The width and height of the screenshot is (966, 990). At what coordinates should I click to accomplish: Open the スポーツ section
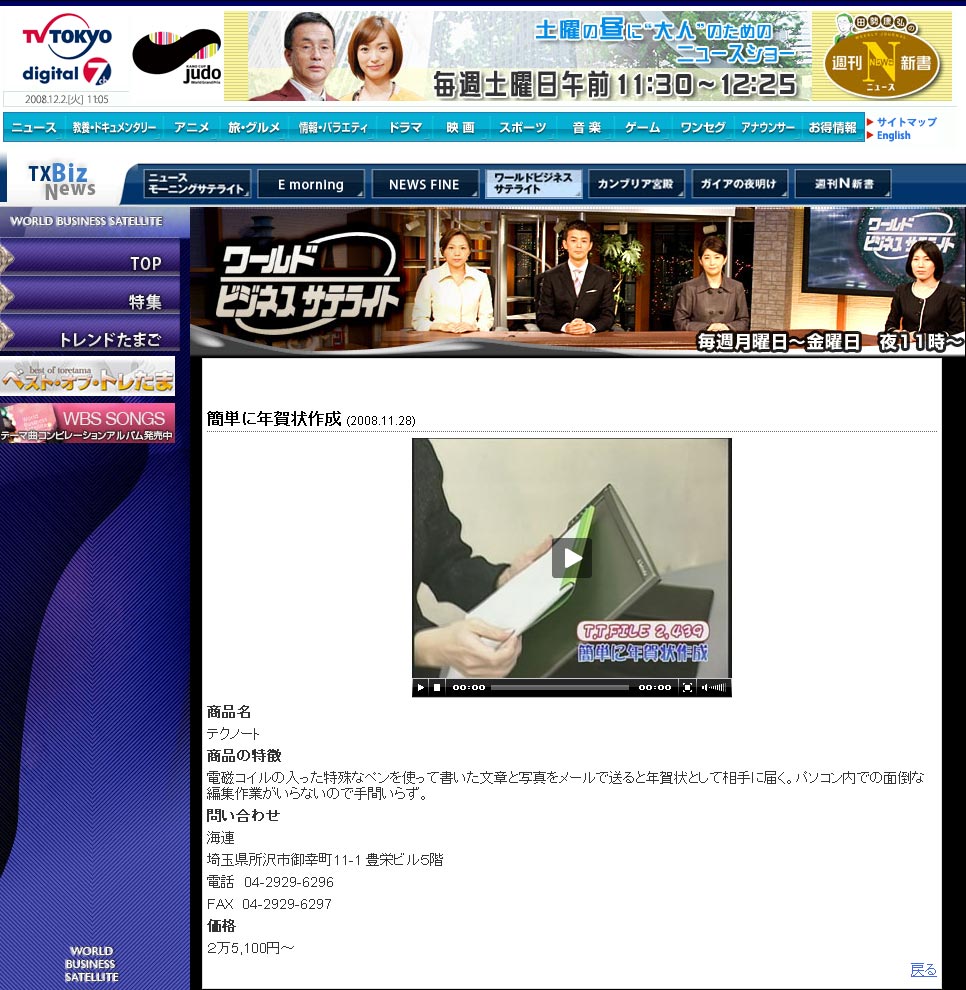[x=523, y=128]
